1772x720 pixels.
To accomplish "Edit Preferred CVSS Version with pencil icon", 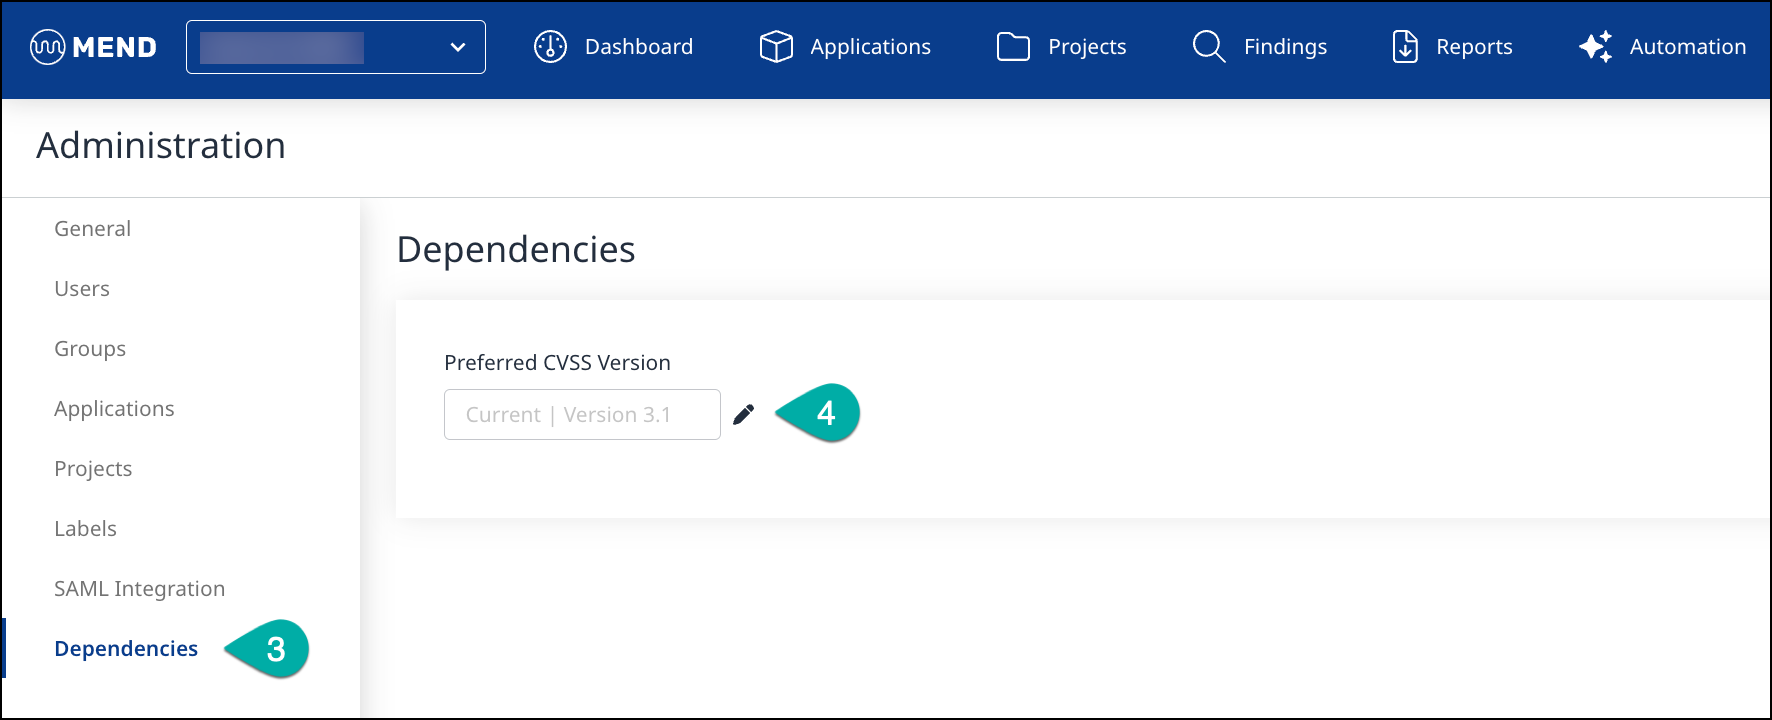I will coord(743,415).
